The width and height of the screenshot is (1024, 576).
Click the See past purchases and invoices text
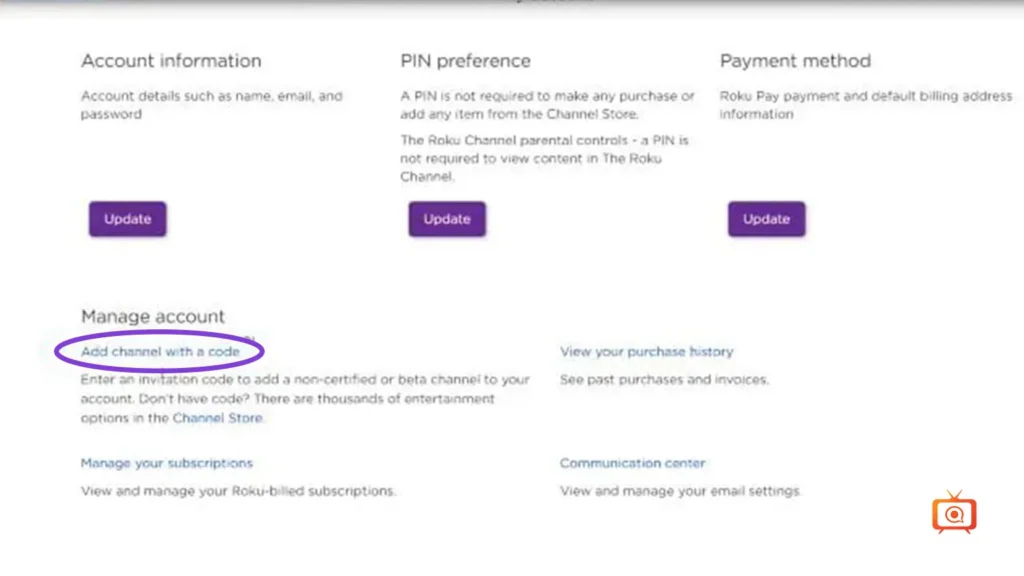pyautogui.click(x=664, y=379)
